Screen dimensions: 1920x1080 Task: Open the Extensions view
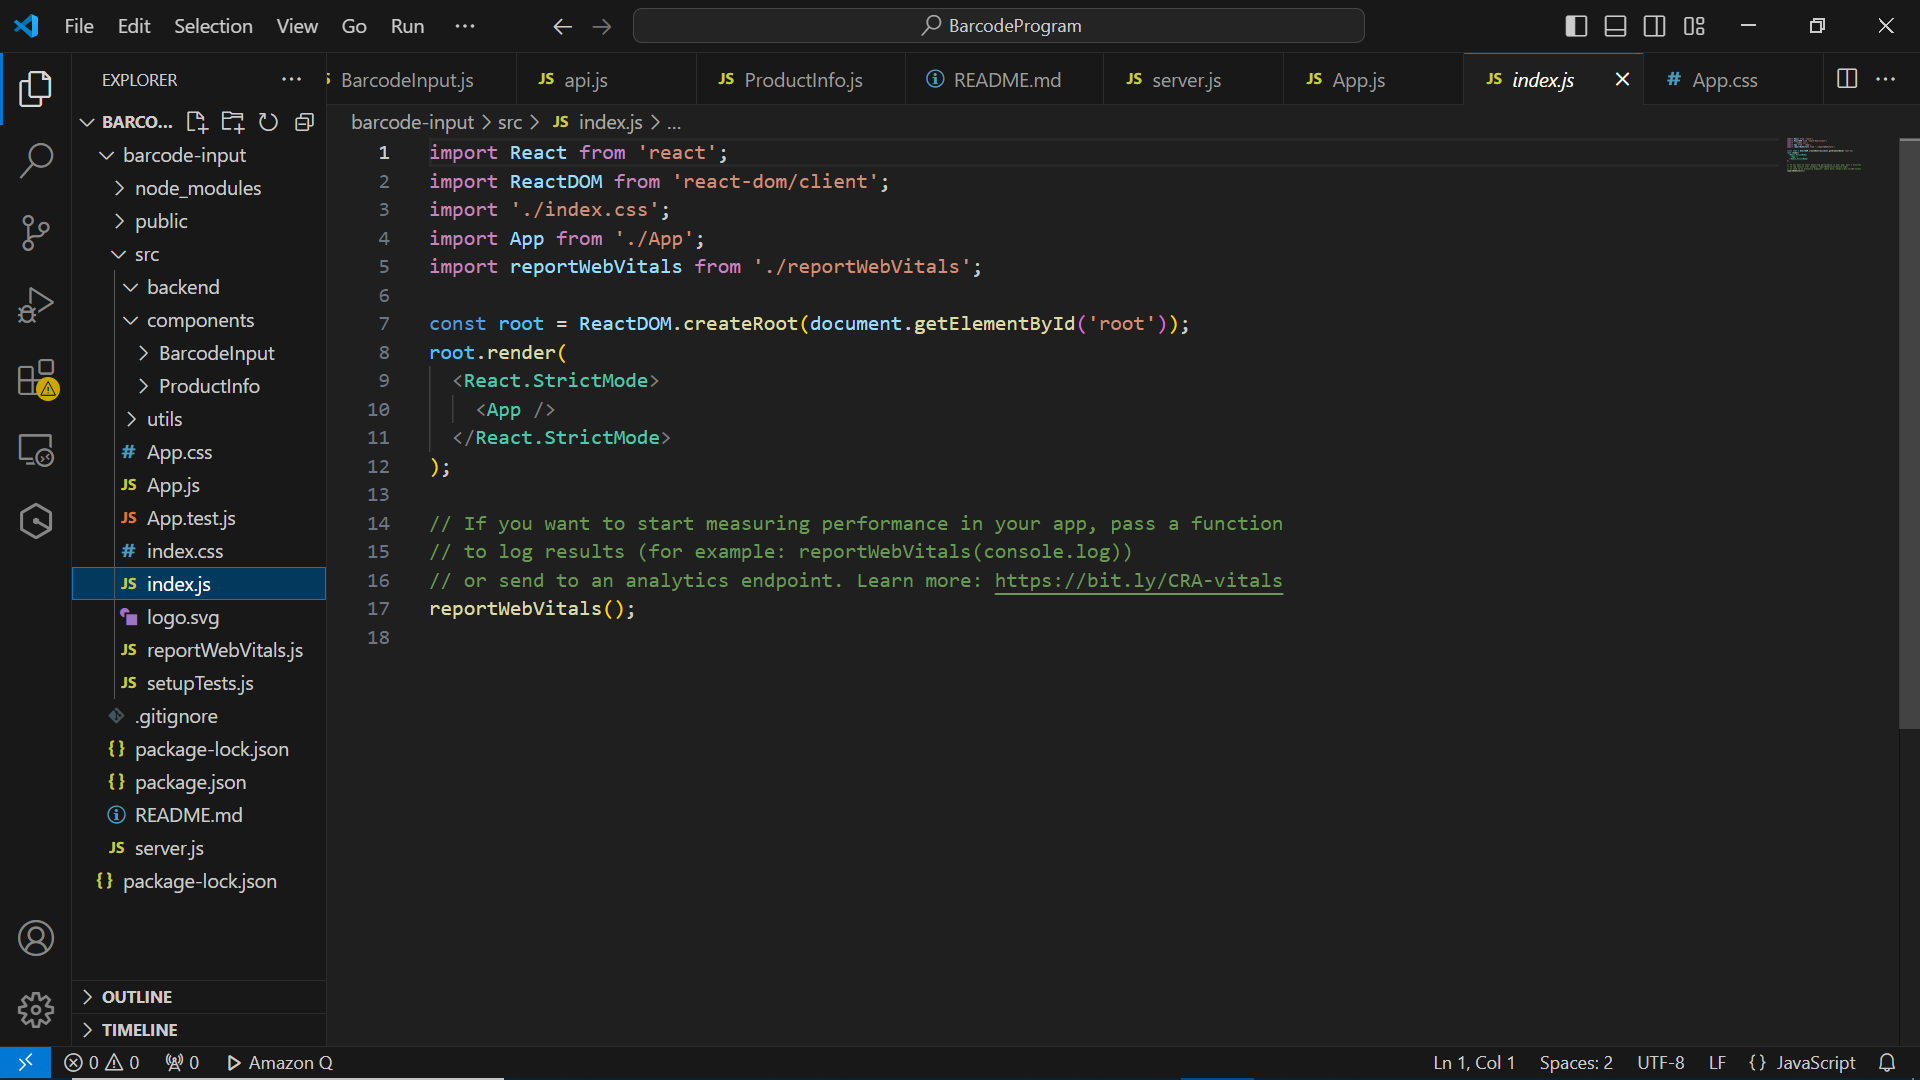[x=36, y=379]
